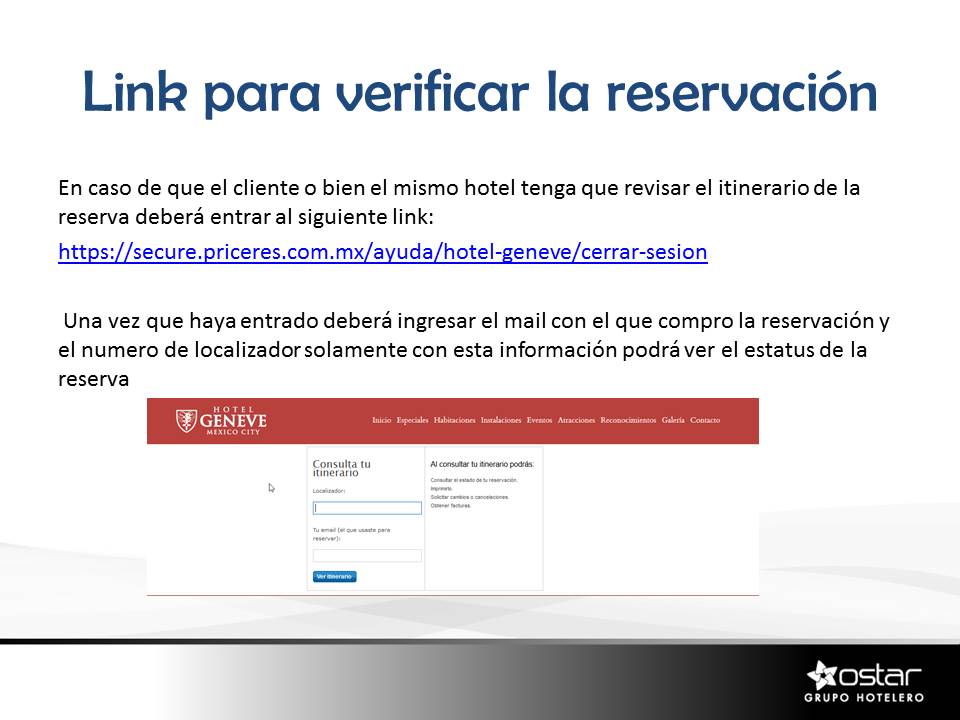Open the Contacto menu item
Viewport: 960px width, 720px height.
coord(705,420)
